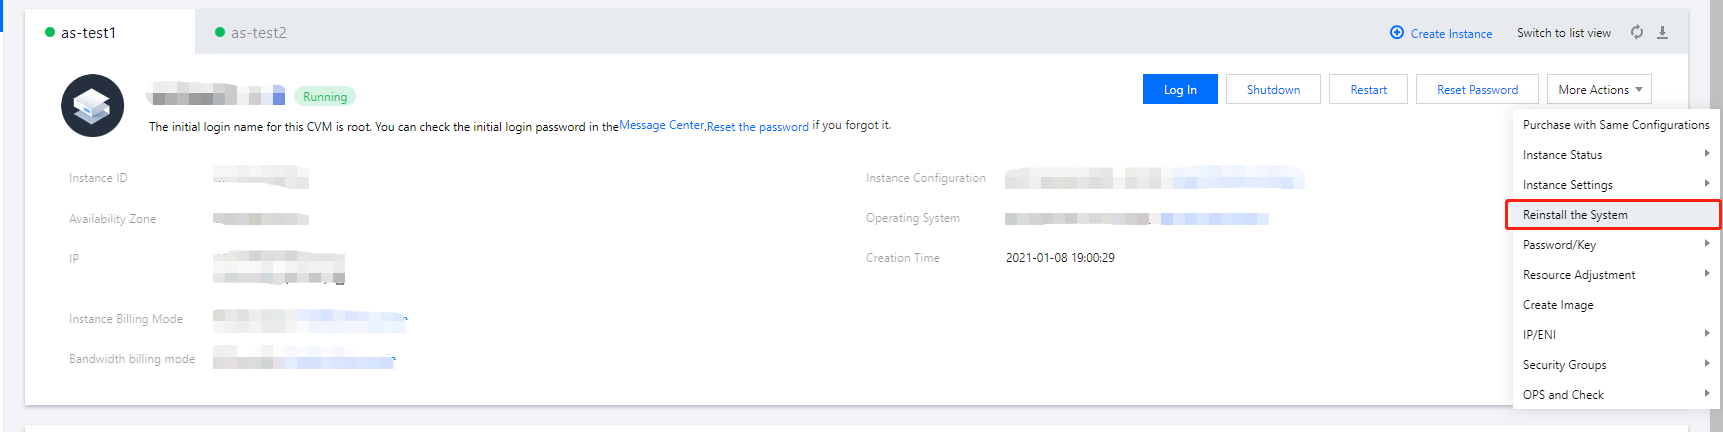
Task: Click the green status dot on as-test1
Action: click(x=50, y=32)
